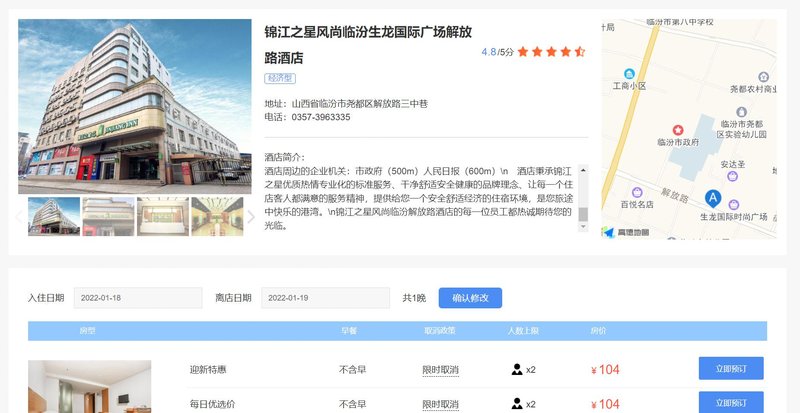800x413 pixels.
Task: Show next photos with right gallery arrow
Action: 251,216
